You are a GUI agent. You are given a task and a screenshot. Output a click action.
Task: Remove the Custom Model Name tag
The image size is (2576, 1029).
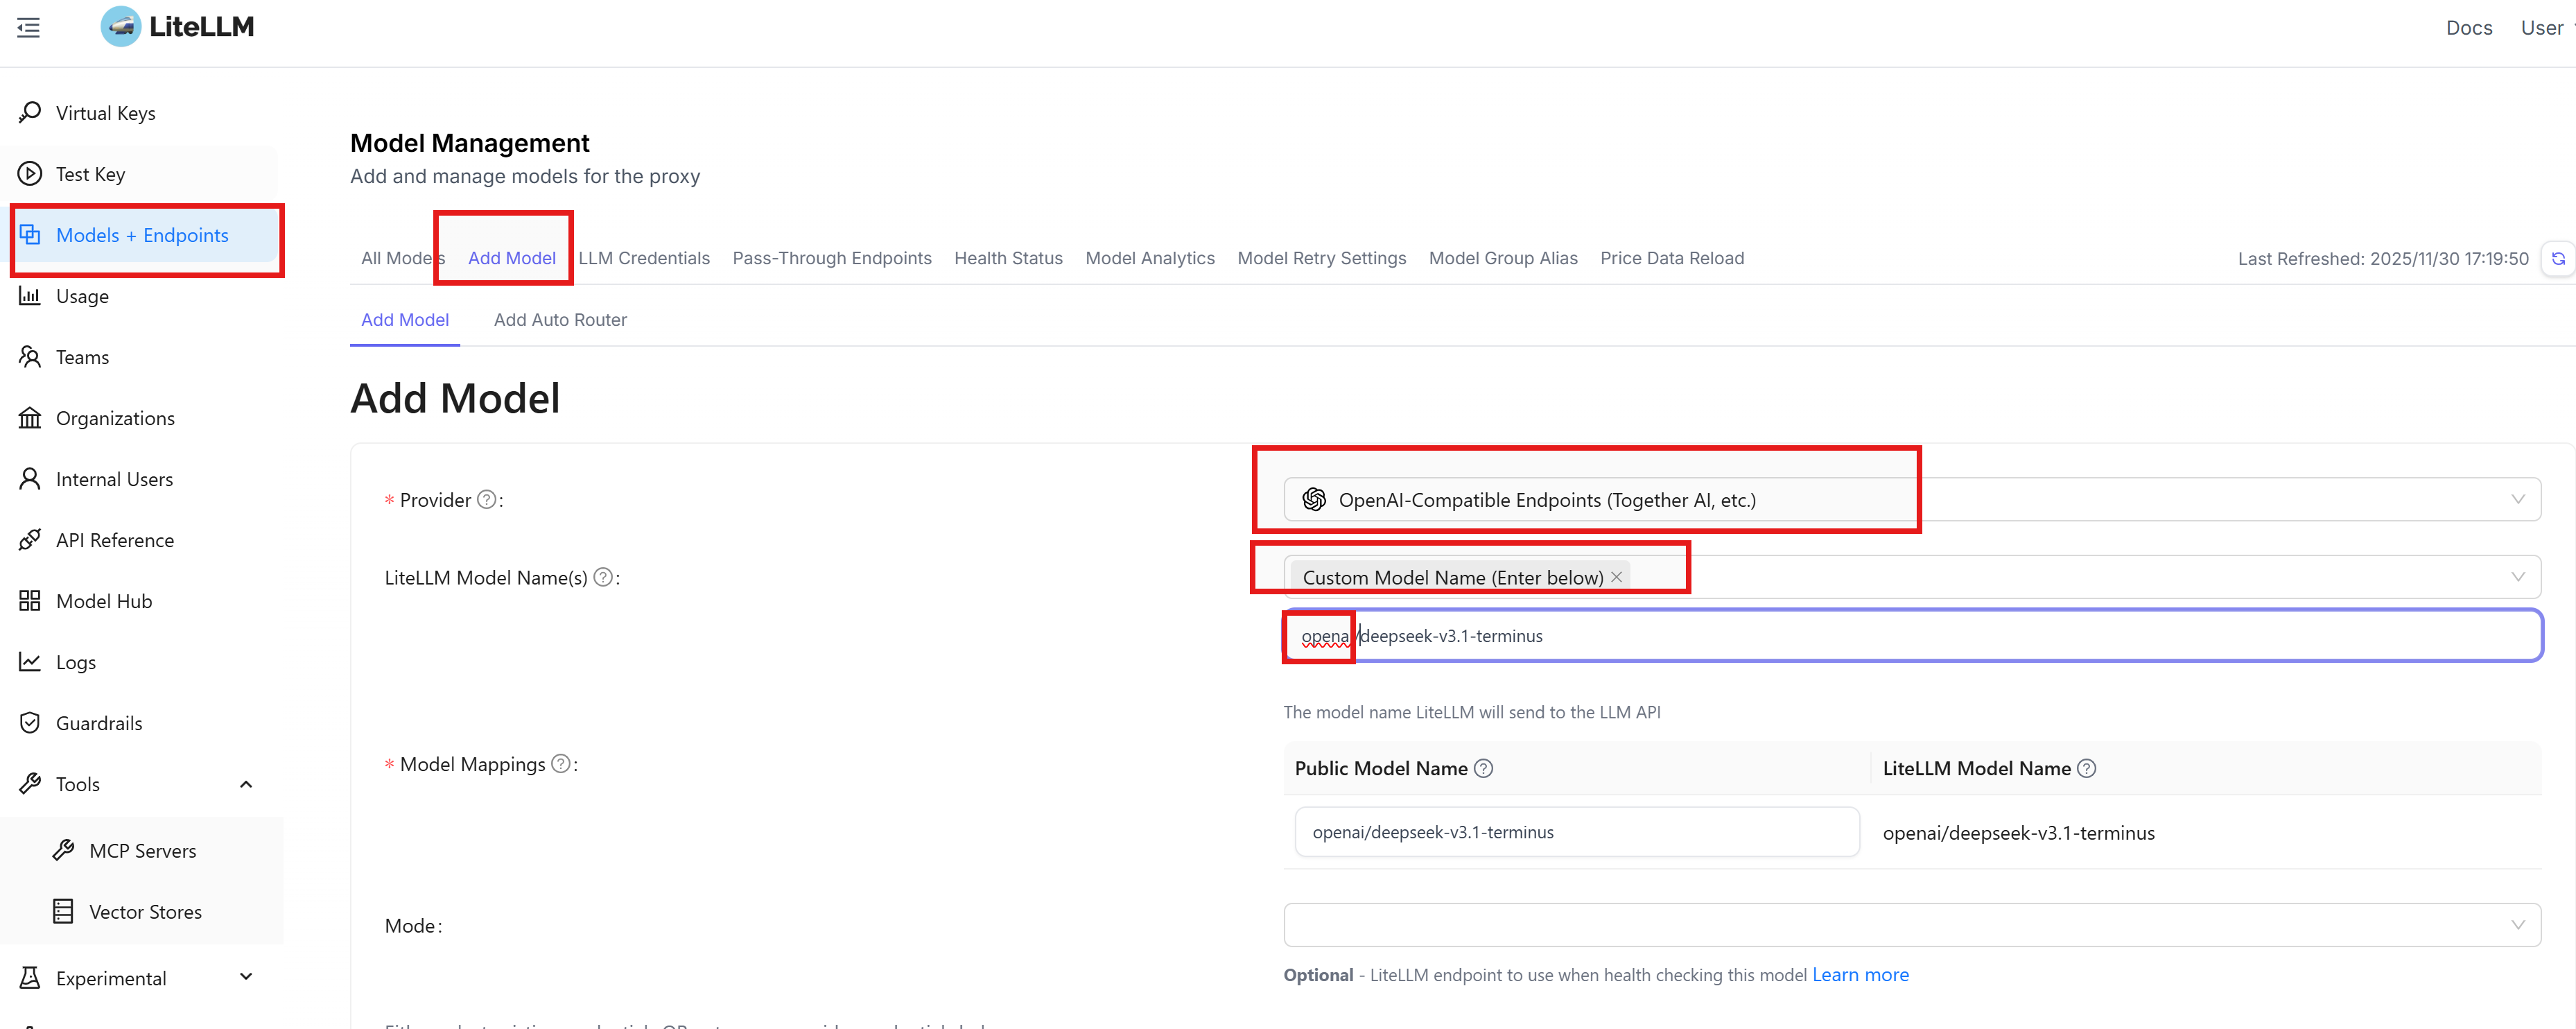[1616, 577]
